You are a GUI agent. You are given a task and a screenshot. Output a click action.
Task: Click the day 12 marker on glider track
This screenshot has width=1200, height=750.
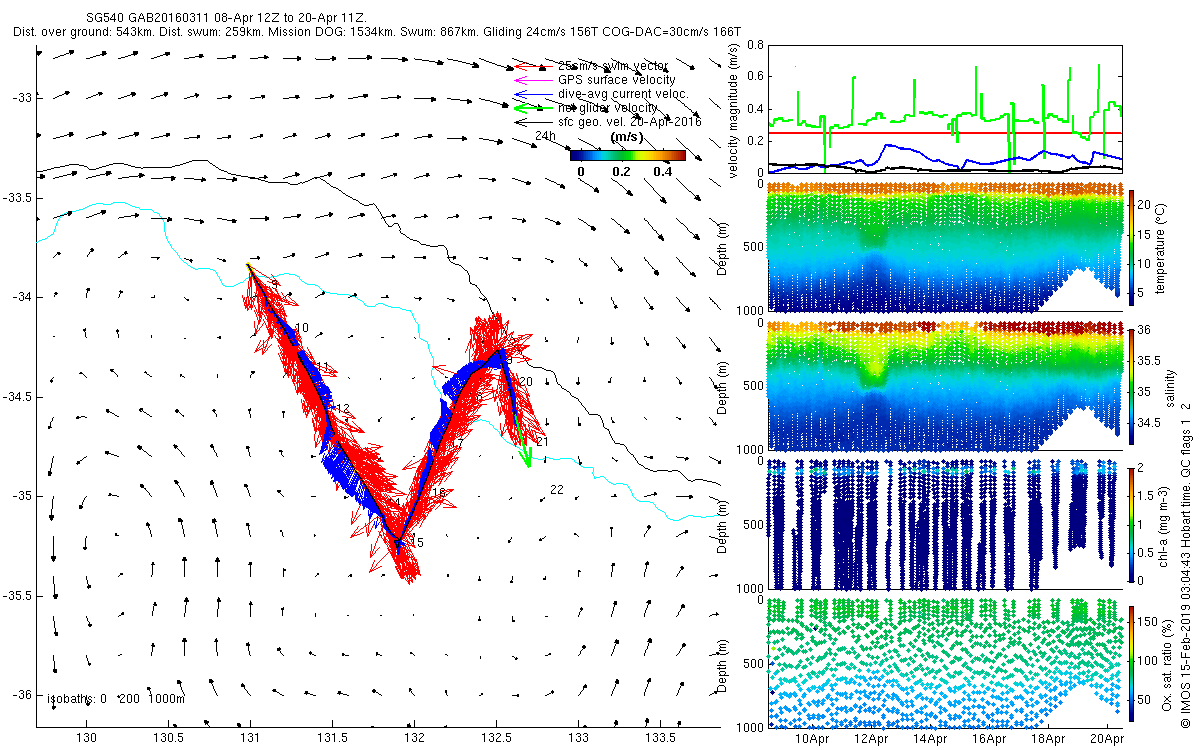click(x=343, y=409)
